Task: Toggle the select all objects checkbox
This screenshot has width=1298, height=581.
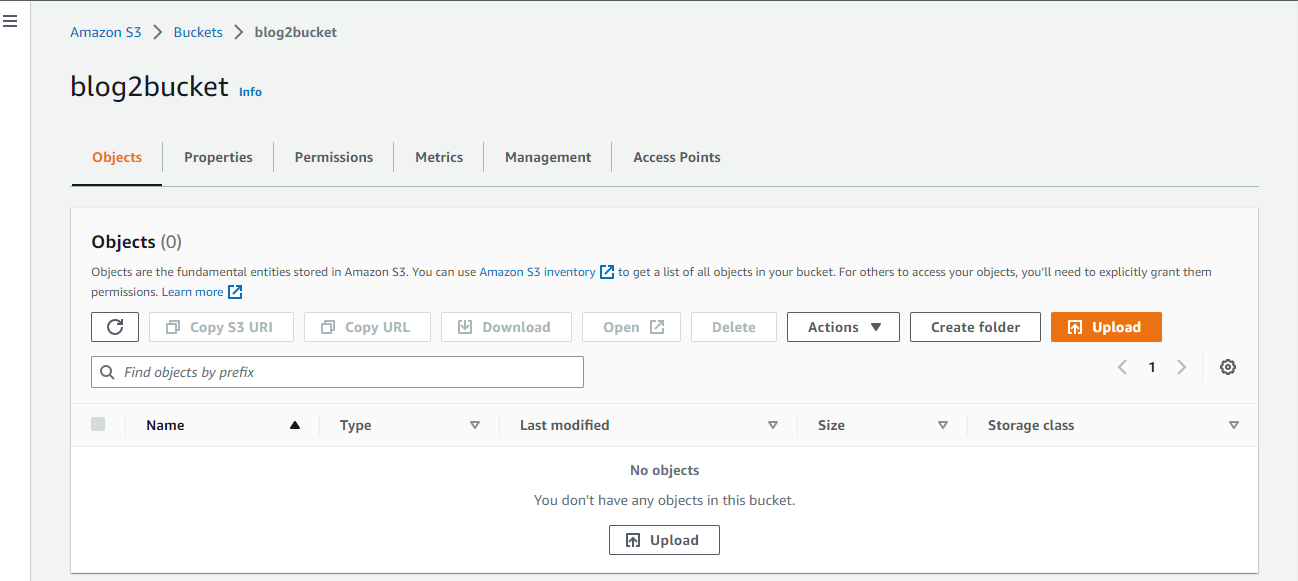Action: point(98,424)
